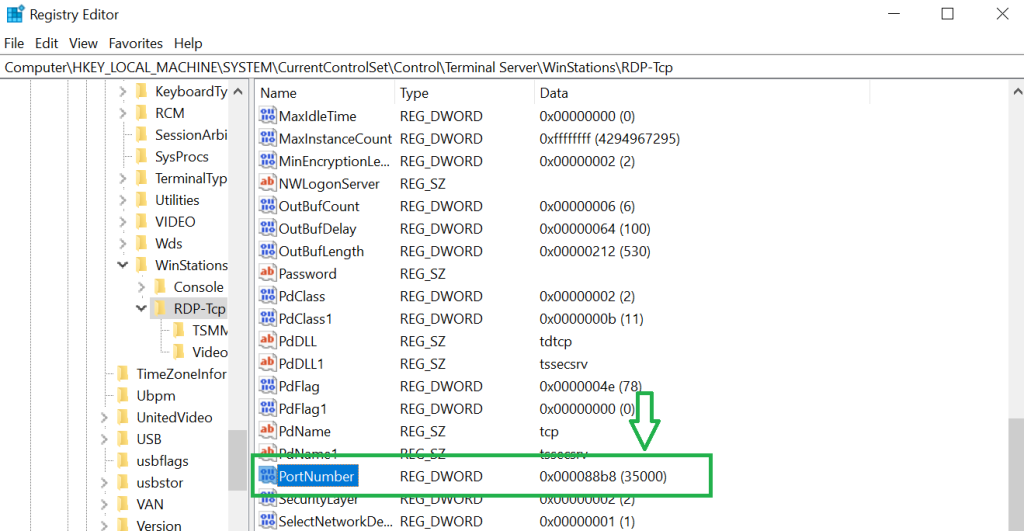Expand the UnitedVideo tree node
This screenshot has width=1024, height=531.
coord(104,417)
